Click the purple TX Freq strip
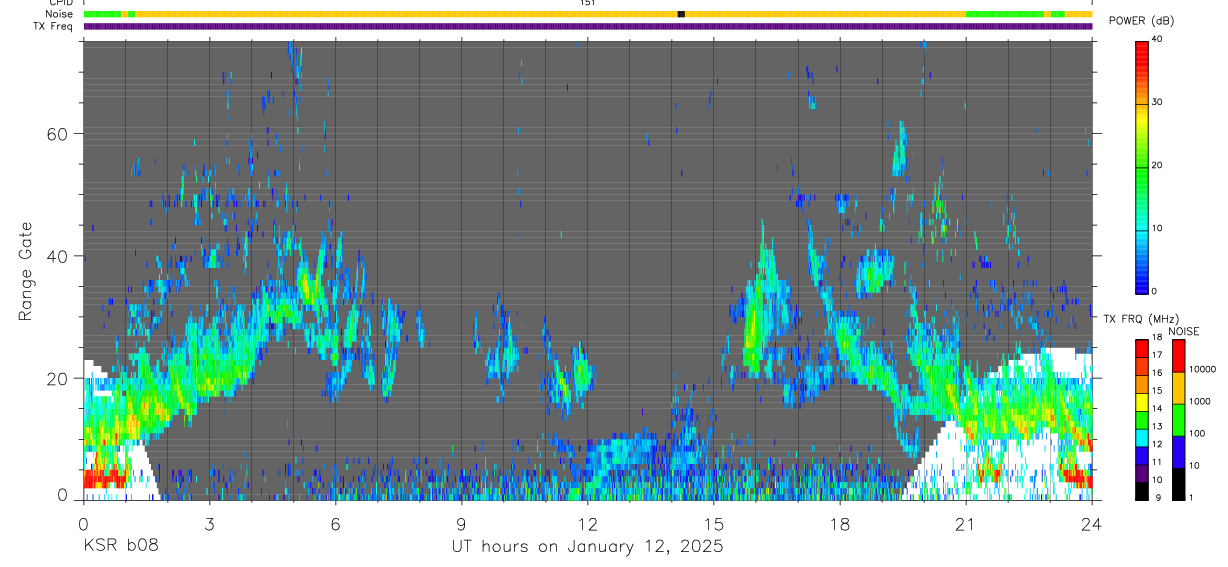The image size is (1228, 567). point(588,26)
